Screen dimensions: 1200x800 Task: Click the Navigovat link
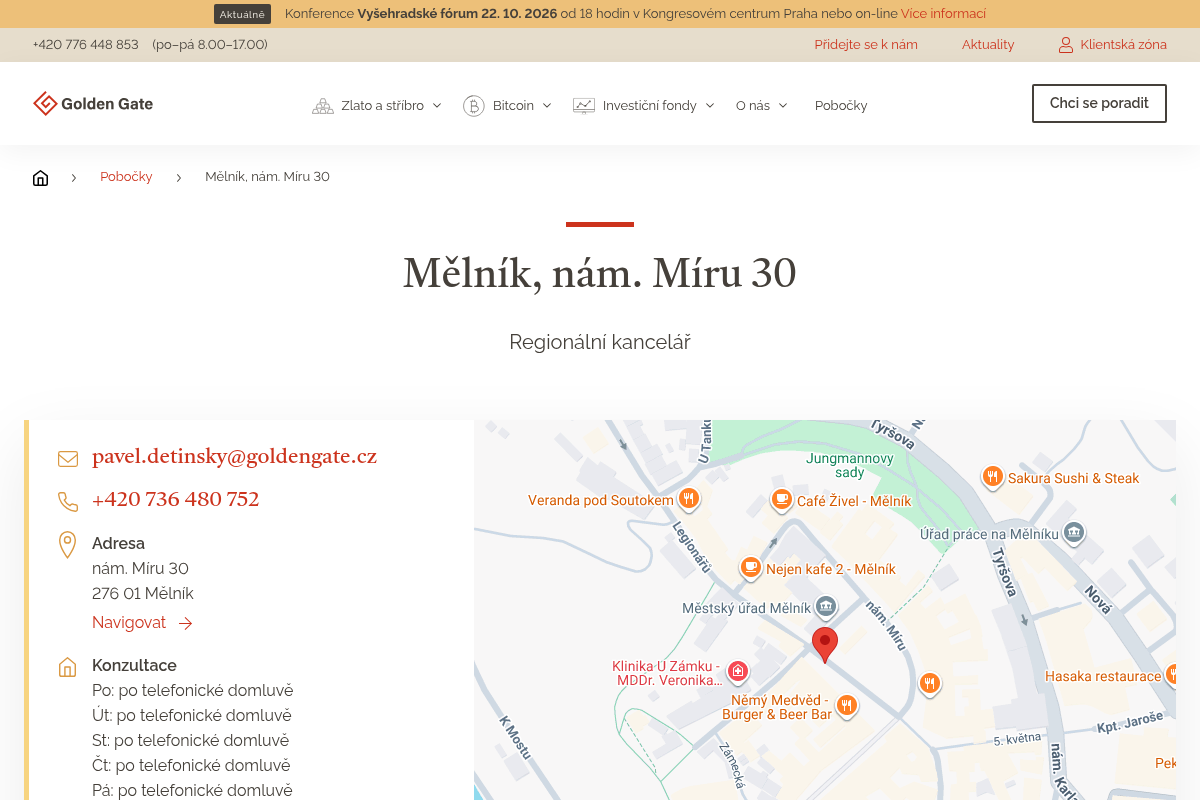(x=142, y=623)
